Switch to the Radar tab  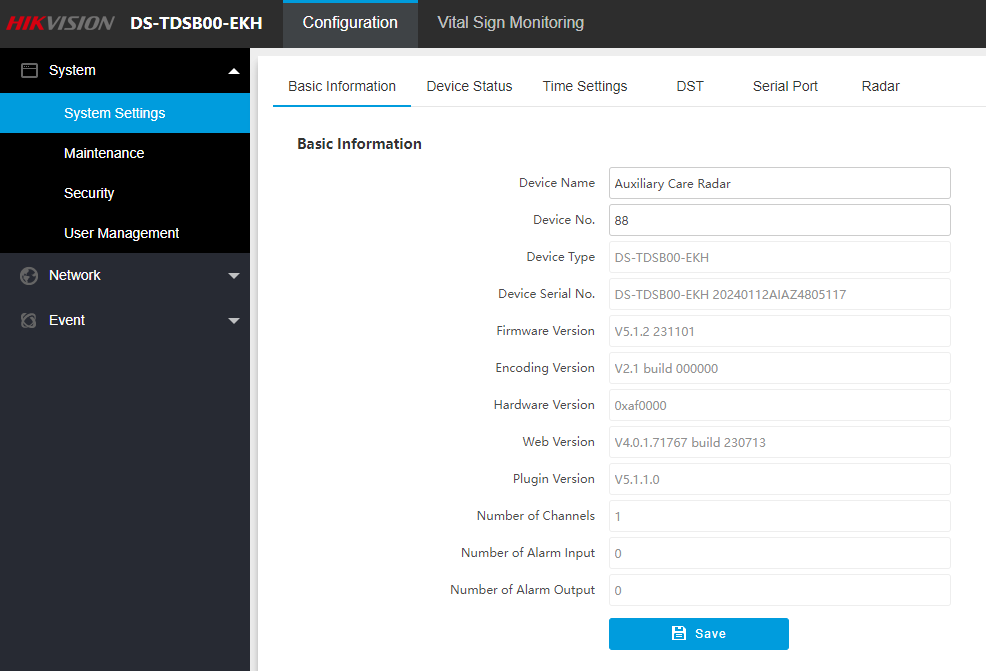[x=880, y=87]
